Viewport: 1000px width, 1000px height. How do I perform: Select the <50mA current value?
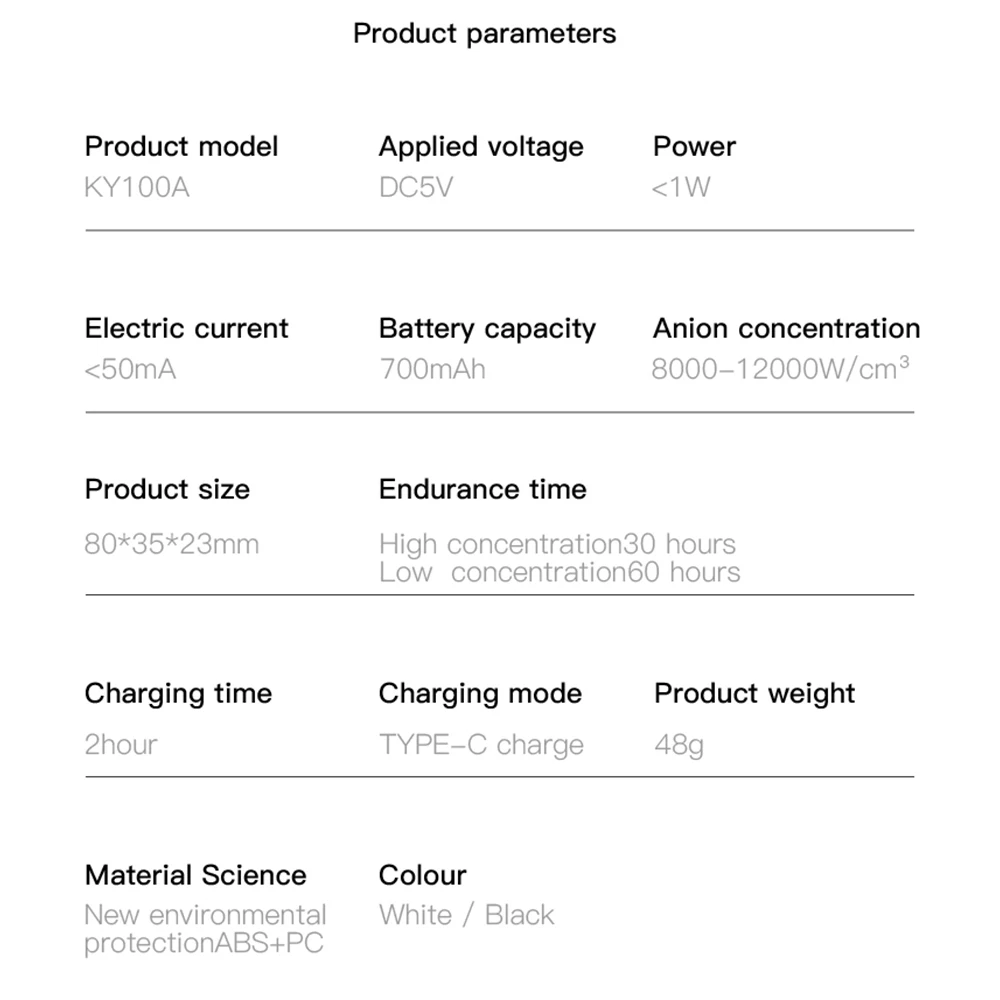point(130,369)
